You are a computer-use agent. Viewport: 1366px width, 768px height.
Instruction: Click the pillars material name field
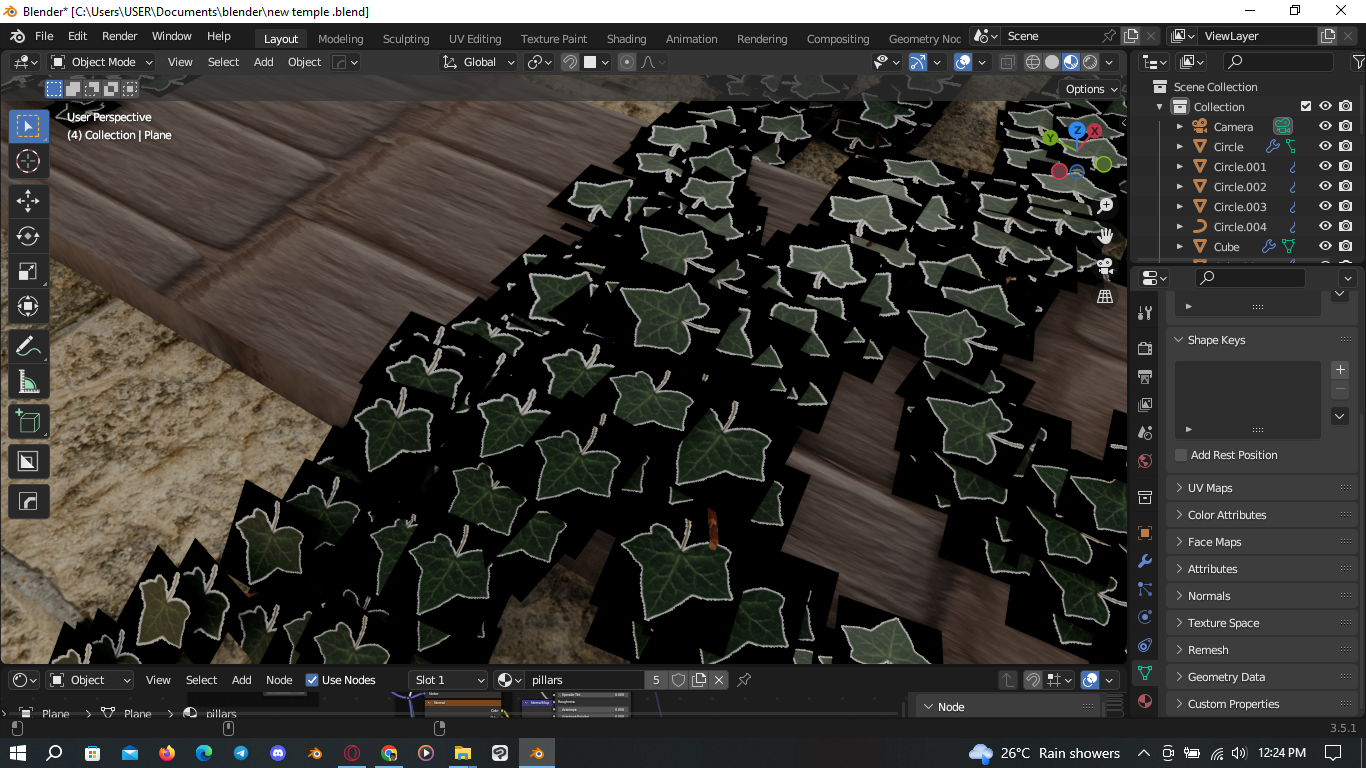585,680
